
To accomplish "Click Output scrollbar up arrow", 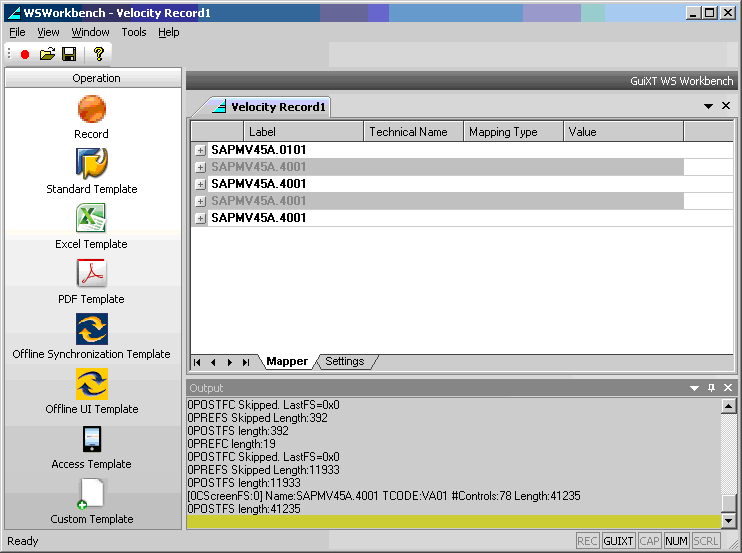I will click(729, 406).
